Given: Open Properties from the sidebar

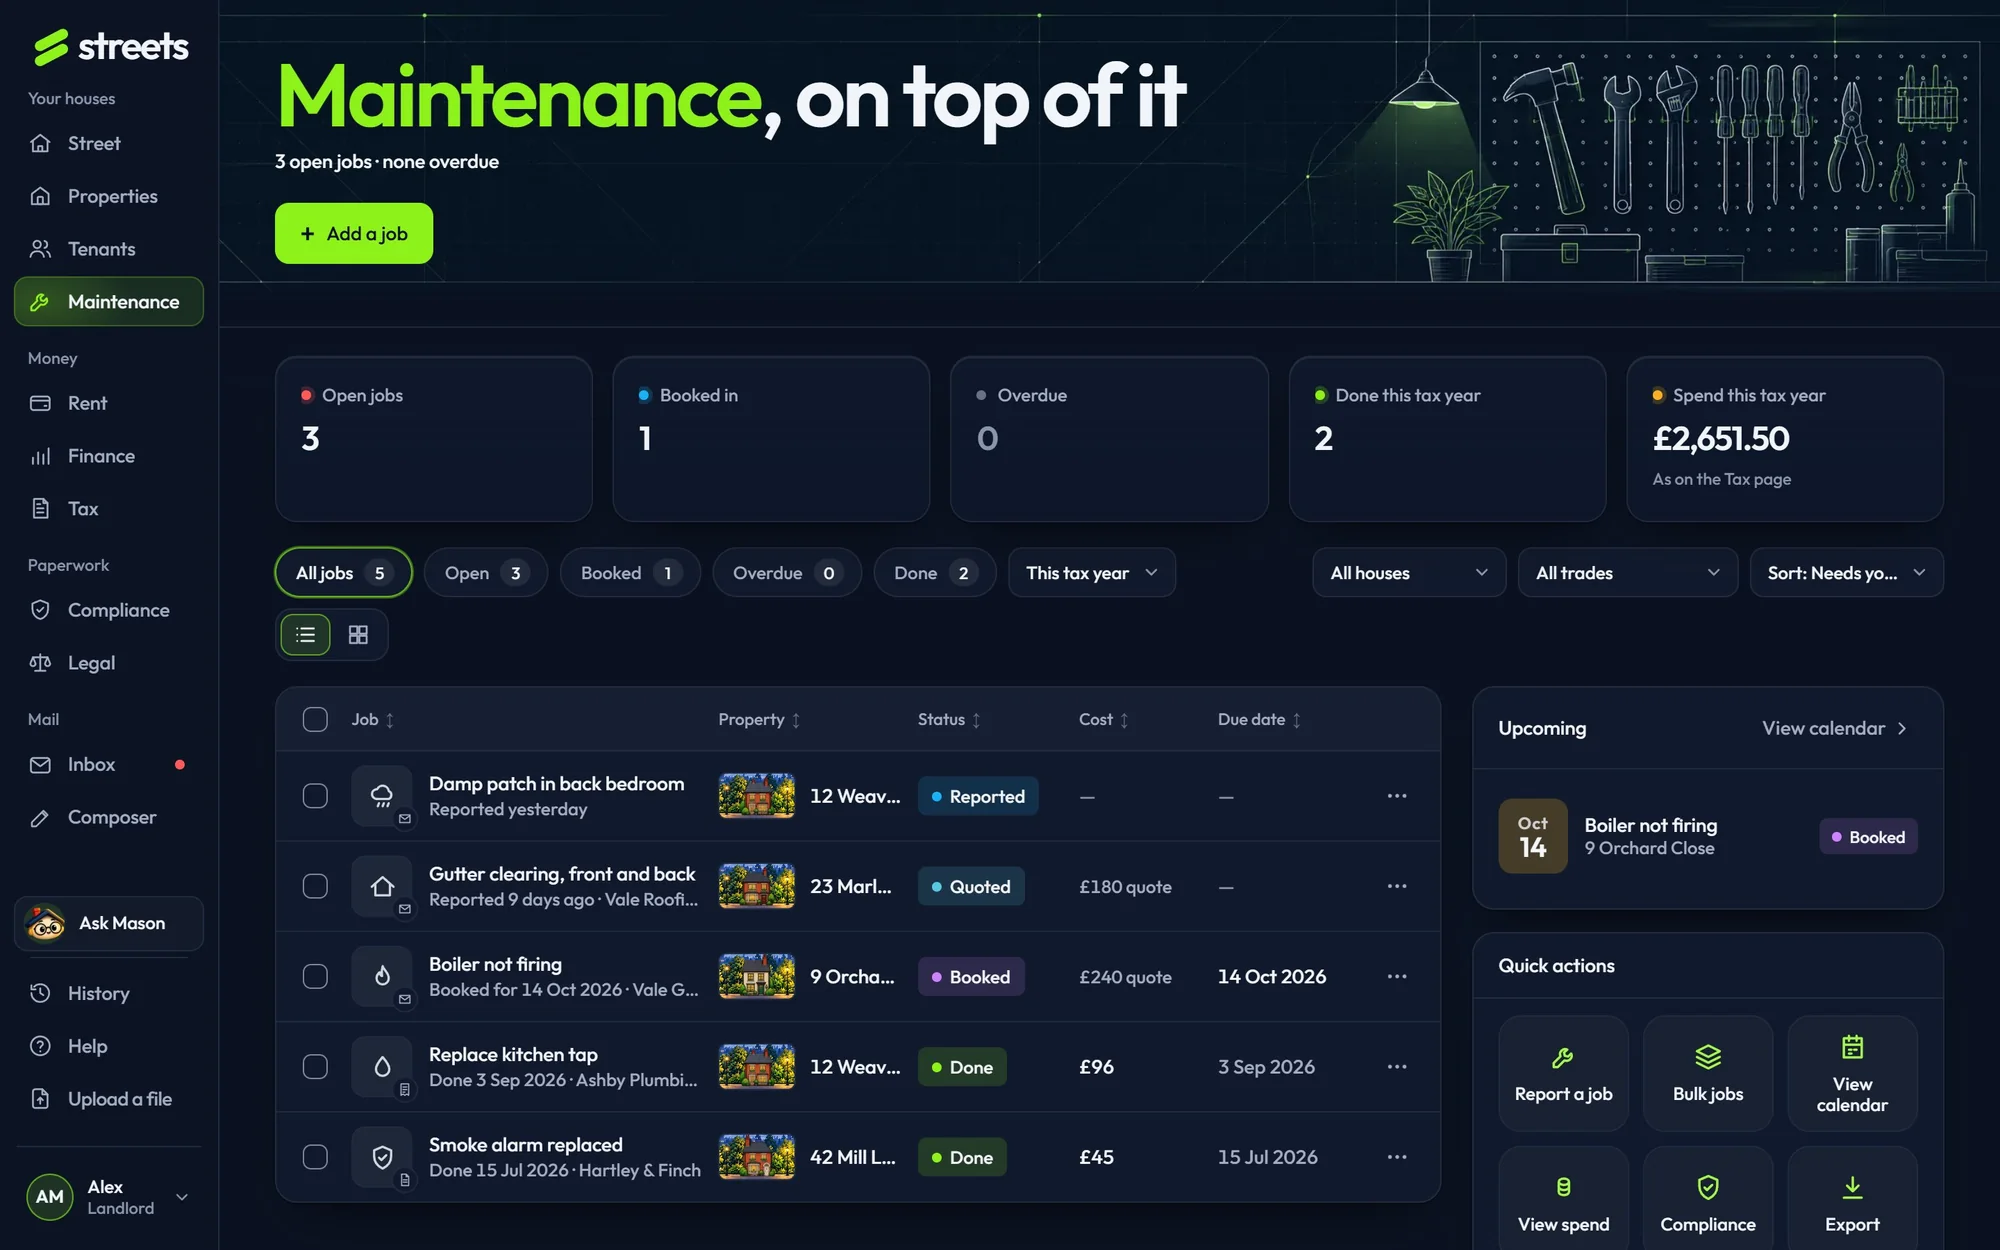Looking at the screenshot, I should (x=109, y=196).
